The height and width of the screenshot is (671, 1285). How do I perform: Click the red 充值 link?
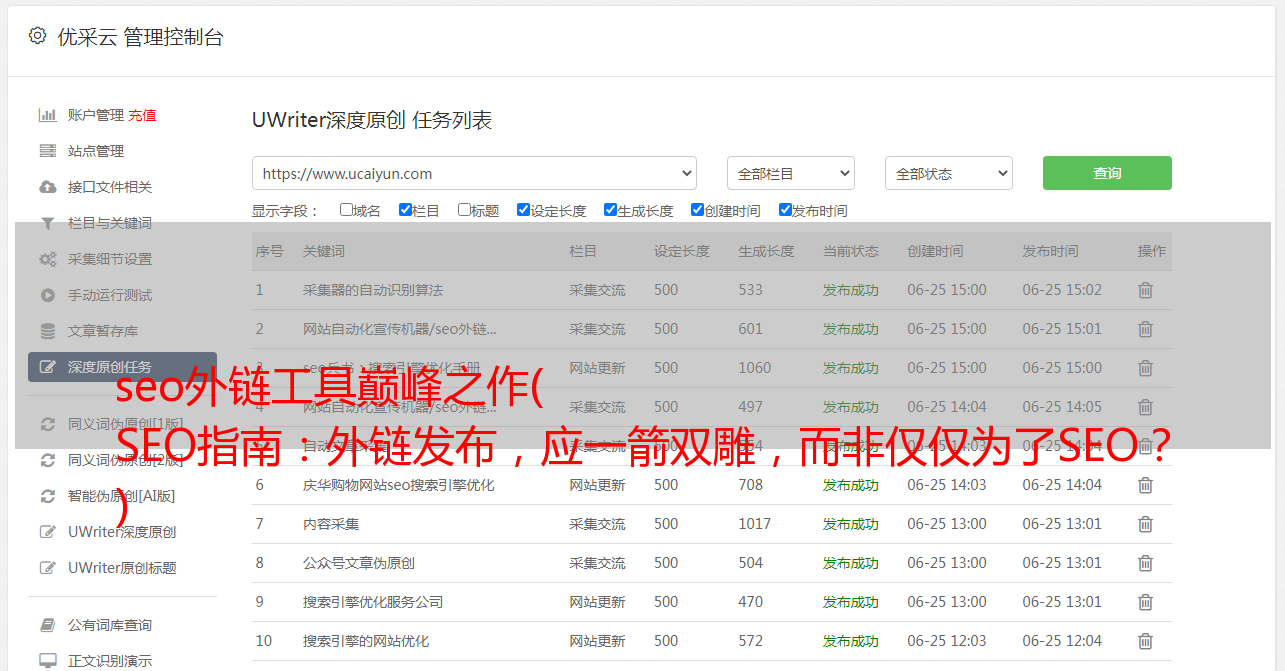(142, 115)
